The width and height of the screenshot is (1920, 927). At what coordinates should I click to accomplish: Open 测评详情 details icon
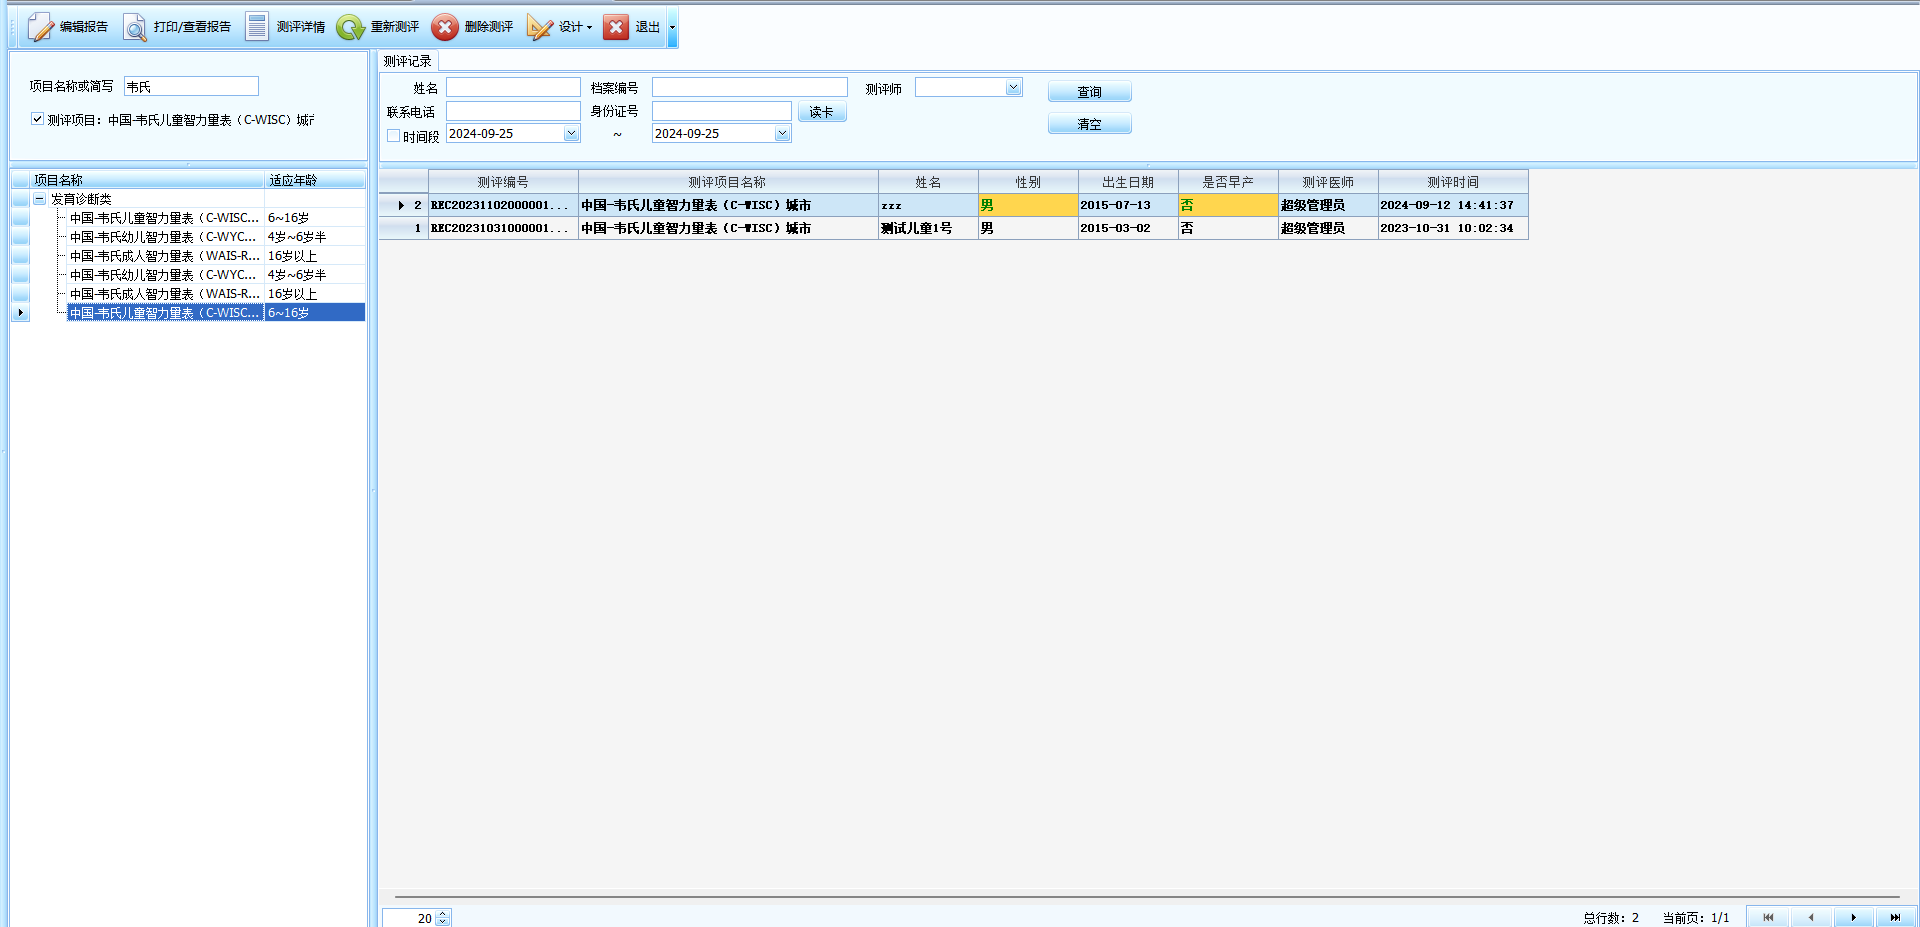tap(257, 27)
